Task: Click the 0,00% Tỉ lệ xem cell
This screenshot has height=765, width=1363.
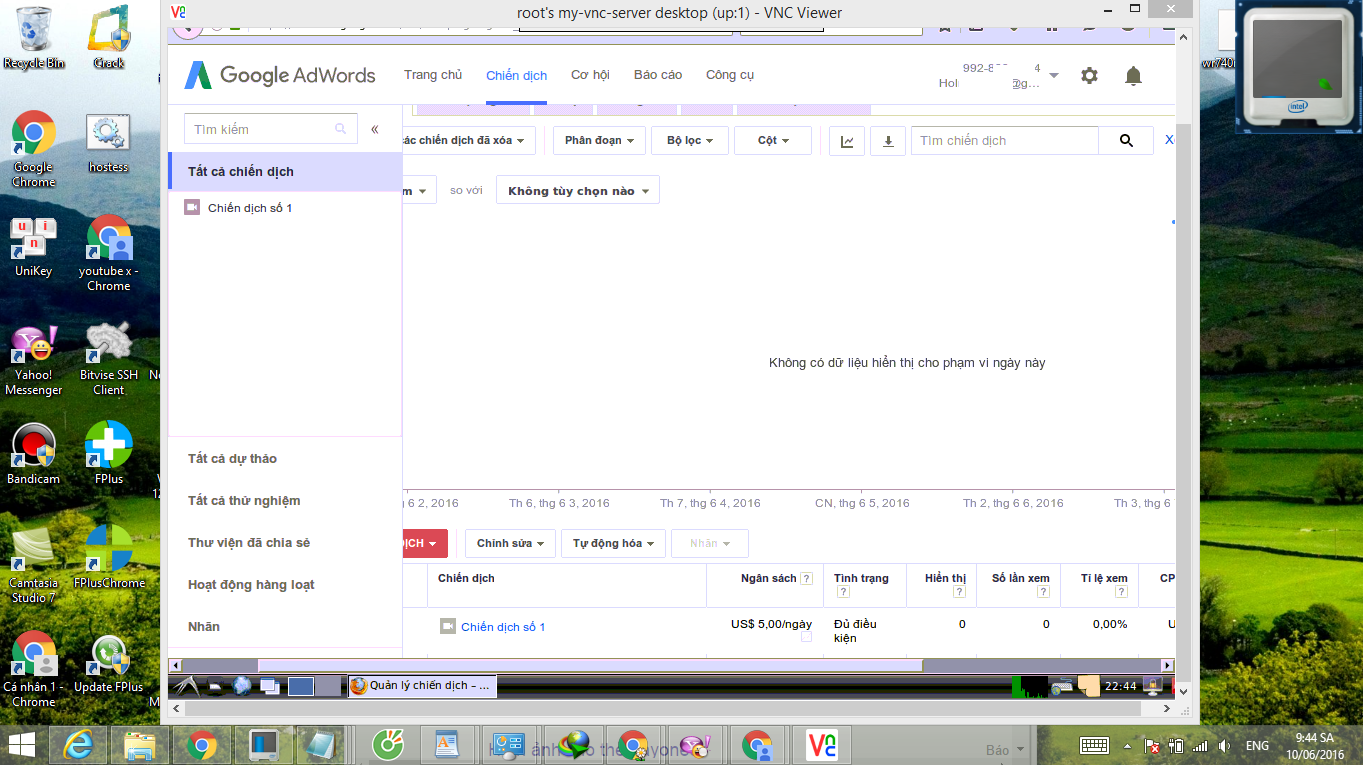Action: 1110,624
